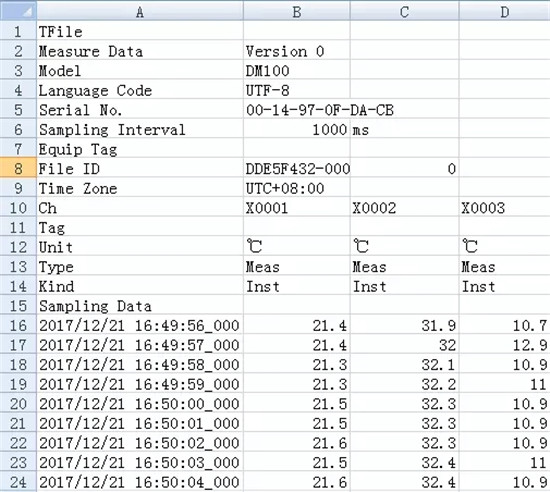Select the X0002 channel cell
This screenshot has width=550, height=492.
(x=404, y=207)
